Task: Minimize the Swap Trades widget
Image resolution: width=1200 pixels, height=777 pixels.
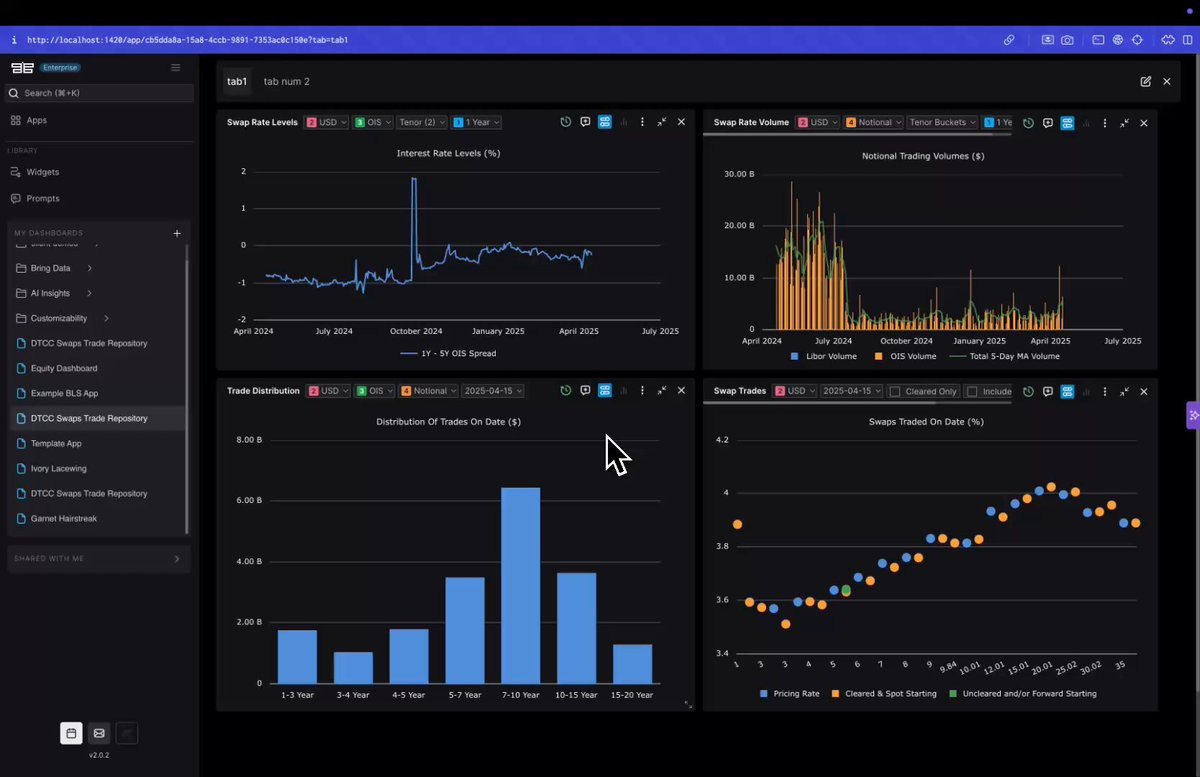Action: (1125, 392)
